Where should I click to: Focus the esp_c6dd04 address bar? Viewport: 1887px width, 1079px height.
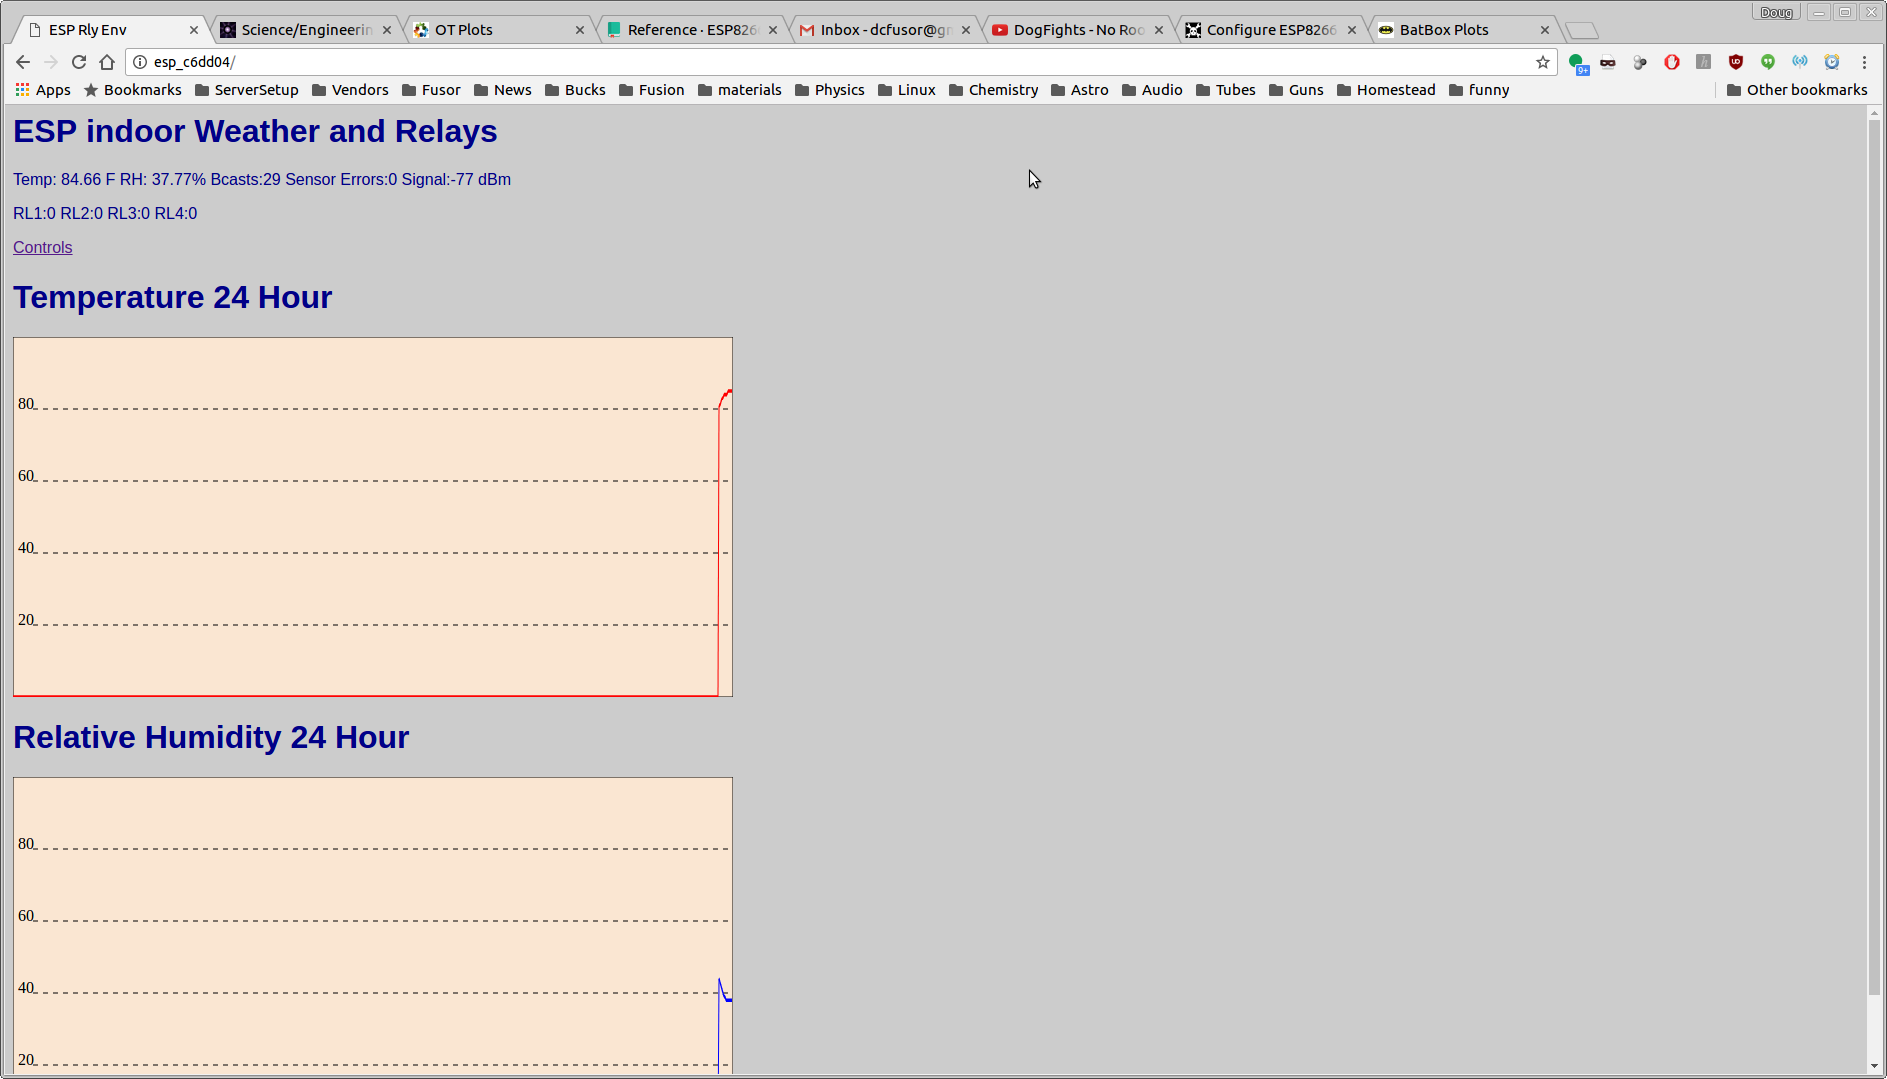tap(840, 62)
